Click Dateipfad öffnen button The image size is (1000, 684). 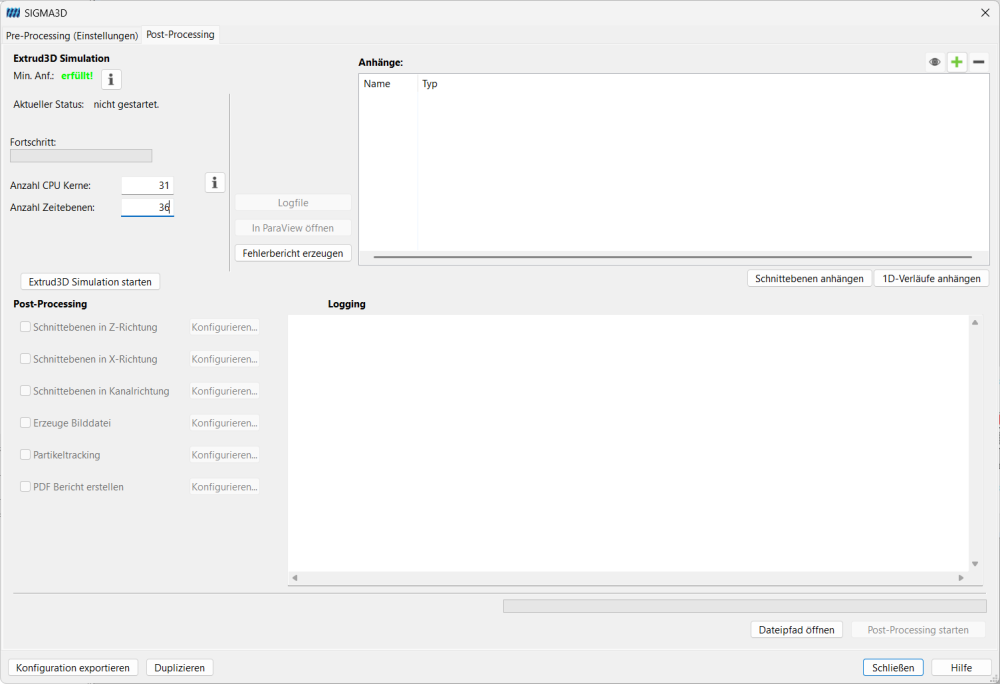click(797, 630)
